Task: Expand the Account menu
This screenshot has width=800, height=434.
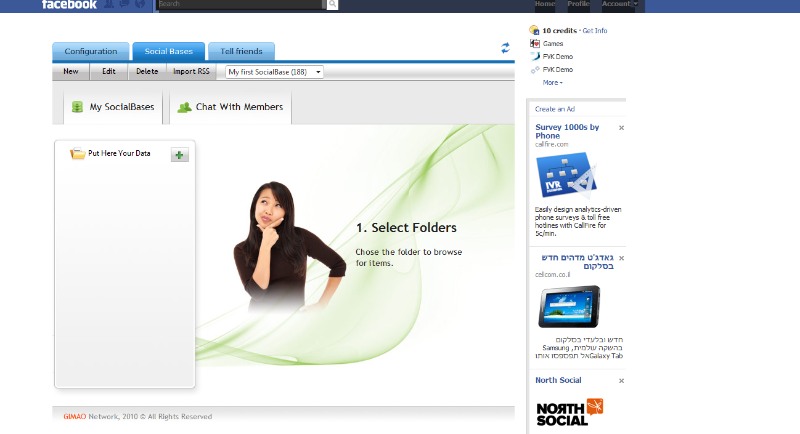Action: click(620, 4)
